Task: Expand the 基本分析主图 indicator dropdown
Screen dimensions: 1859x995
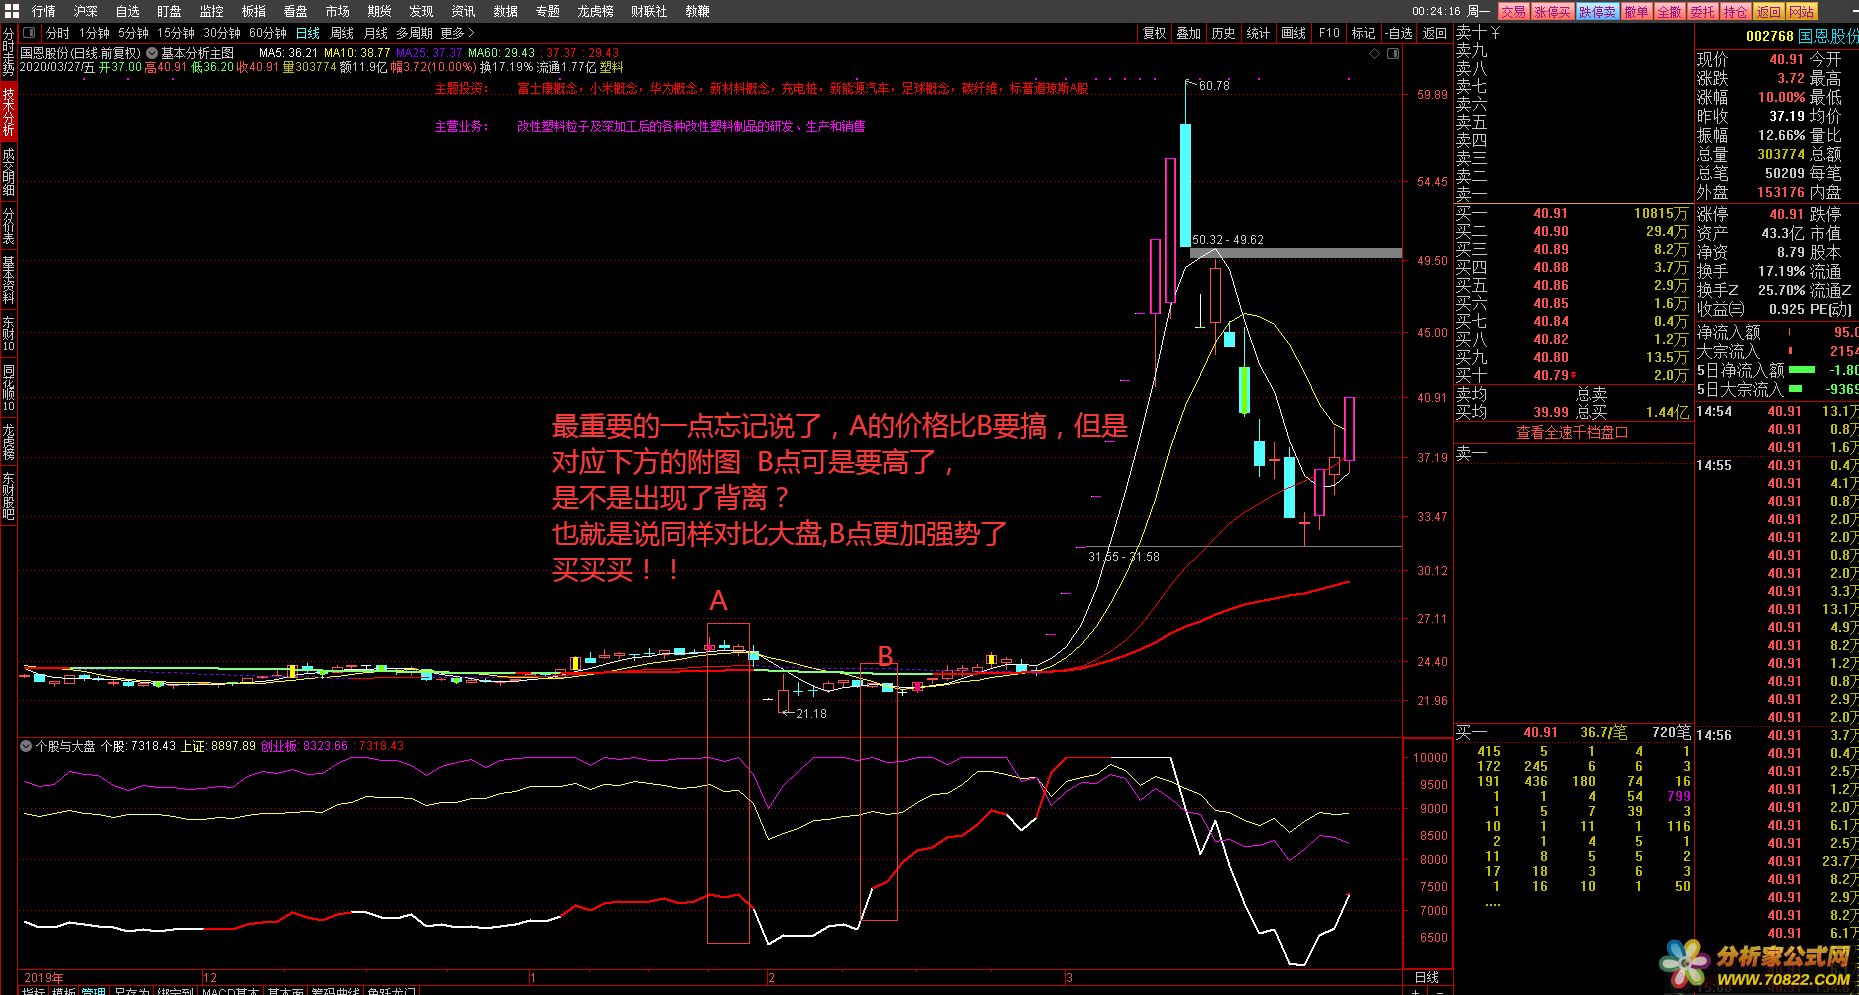Action: pyautogui.click(x=152, y=53)
